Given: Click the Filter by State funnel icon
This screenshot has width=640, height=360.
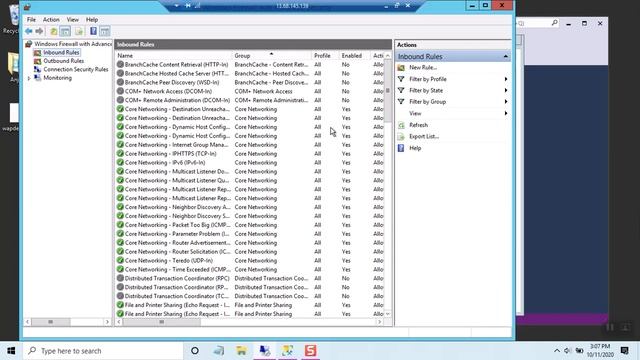Looking at the screenshot, I should point(401,90).
